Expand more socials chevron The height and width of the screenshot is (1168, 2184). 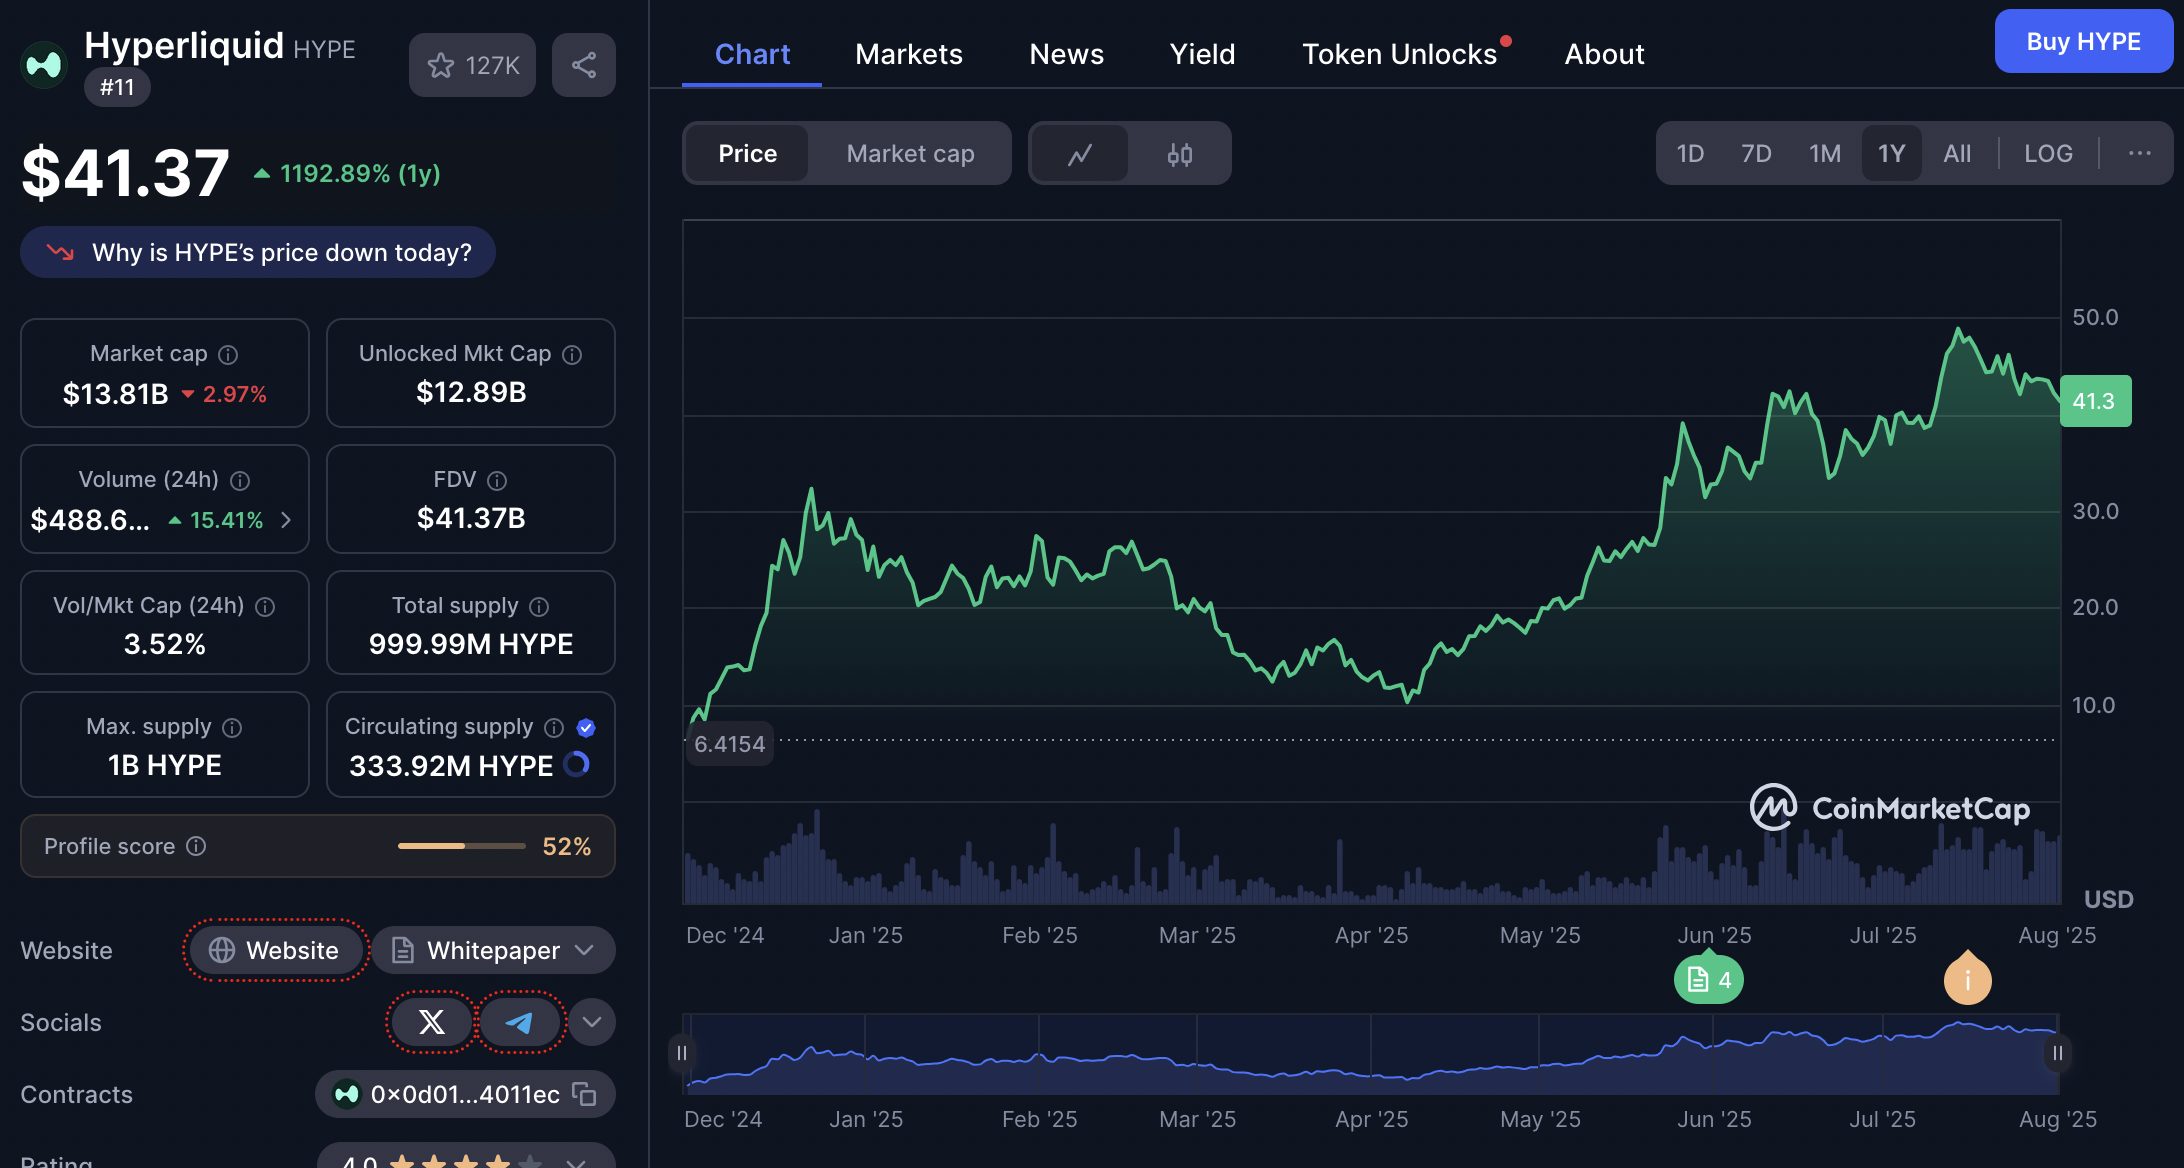[x=592, y=1022]
